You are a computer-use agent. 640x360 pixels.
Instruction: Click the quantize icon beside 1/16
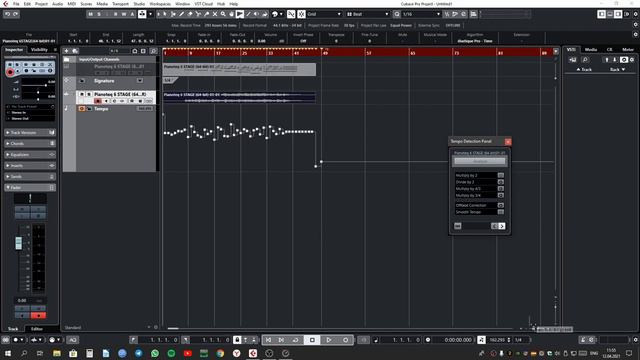397,14
